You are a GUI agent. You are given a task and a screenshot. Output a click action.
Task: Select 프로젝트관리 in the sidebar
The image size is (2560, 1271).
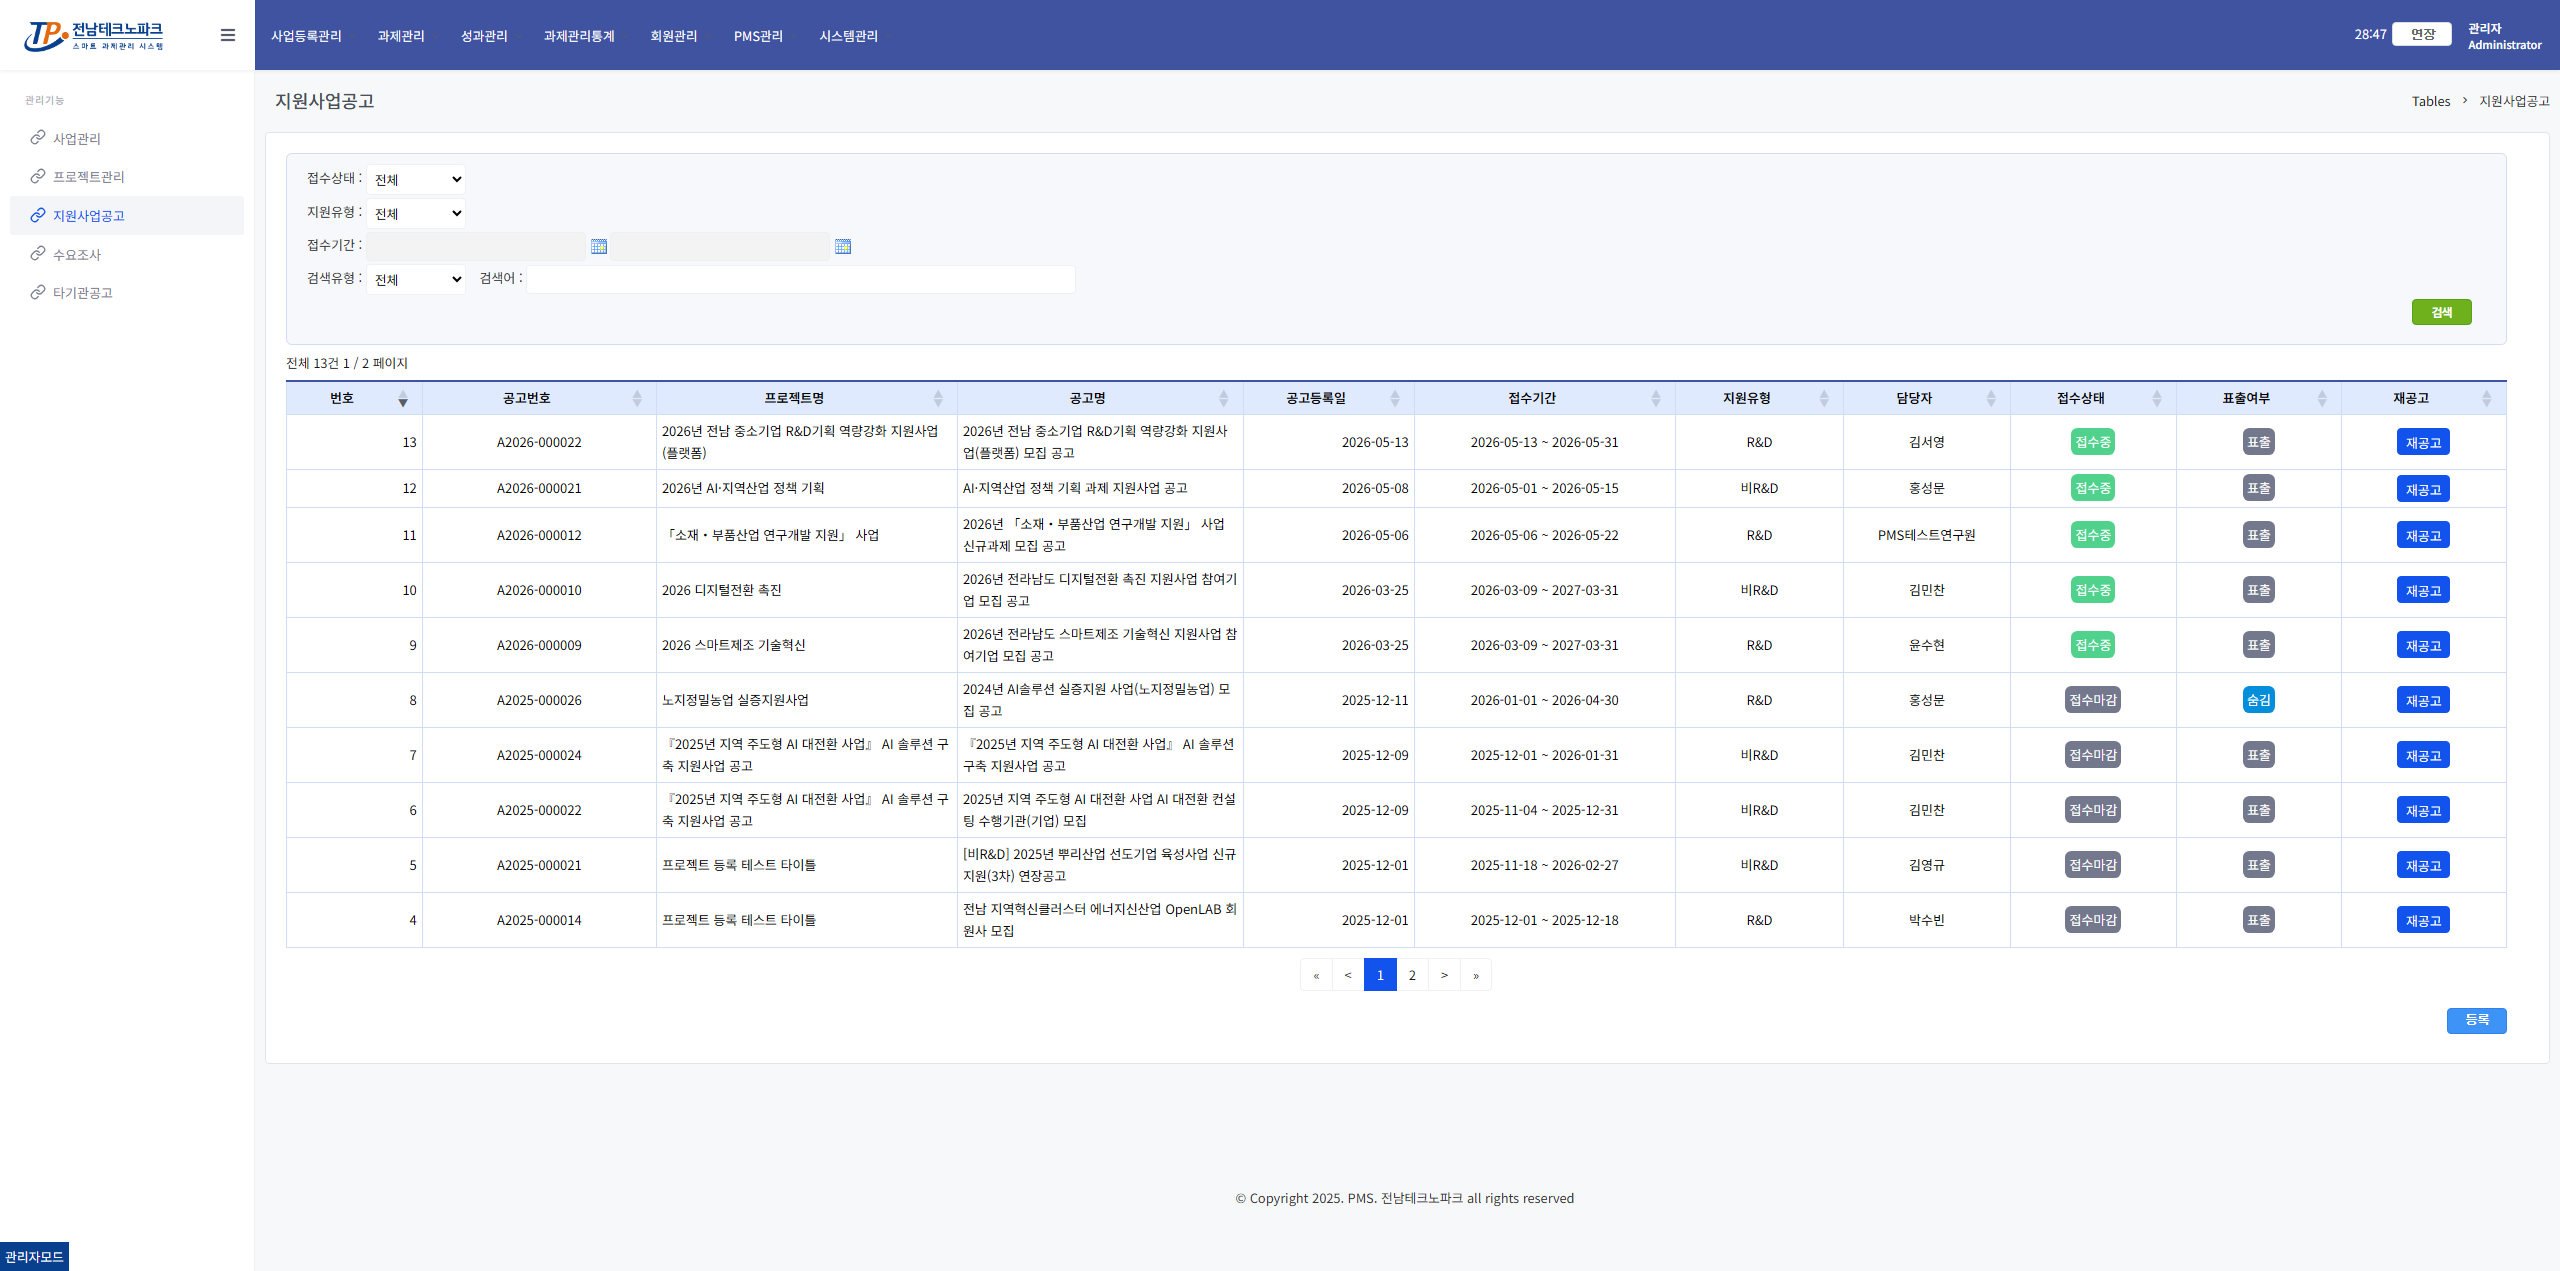(x=127, y=177)
